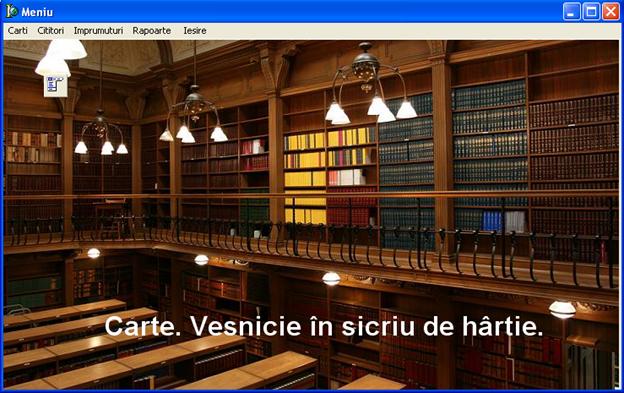Minimize the Meniu window
Image resolution: width=624 pixels, height=393 pixels.
click(571, 12)
